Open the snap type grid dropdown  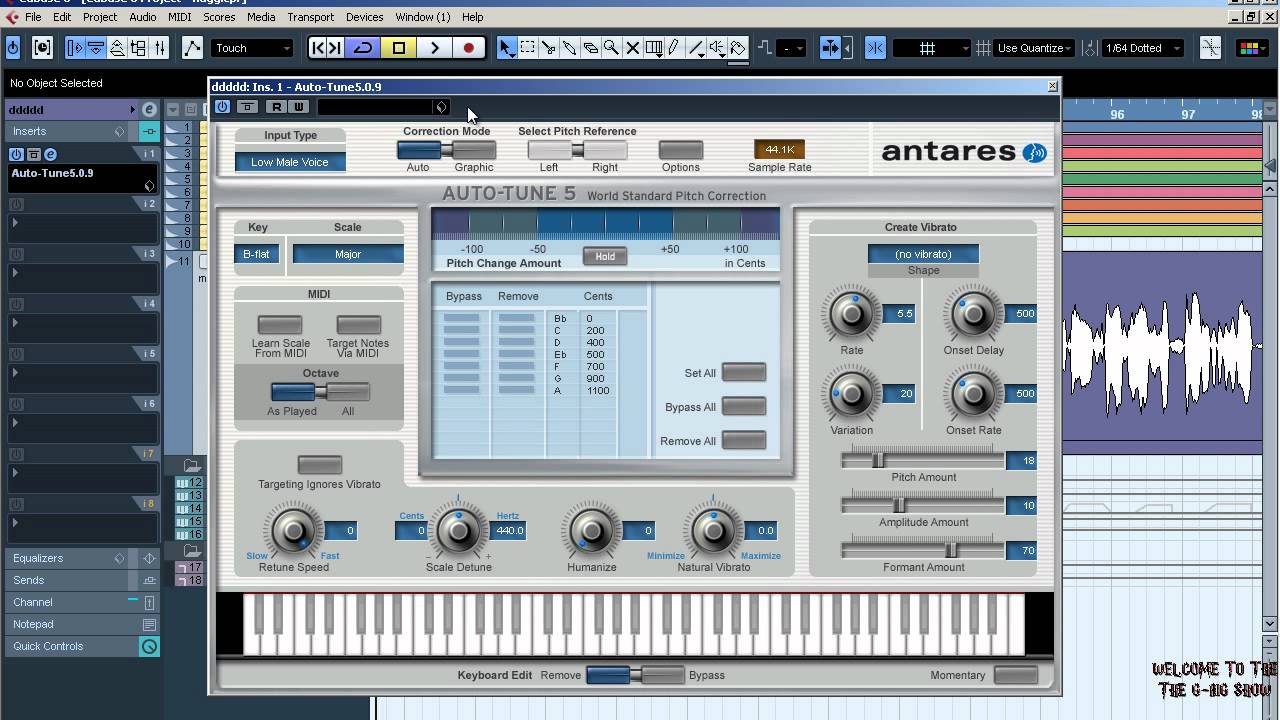click(933, 47)
